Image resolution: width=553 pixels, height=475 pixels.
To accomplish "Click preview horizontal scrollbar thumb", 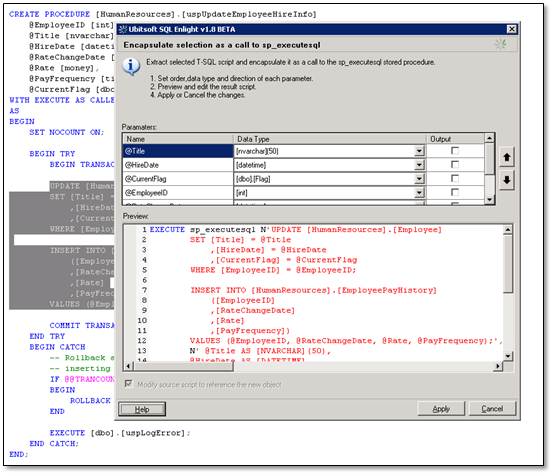I will 183,366.
